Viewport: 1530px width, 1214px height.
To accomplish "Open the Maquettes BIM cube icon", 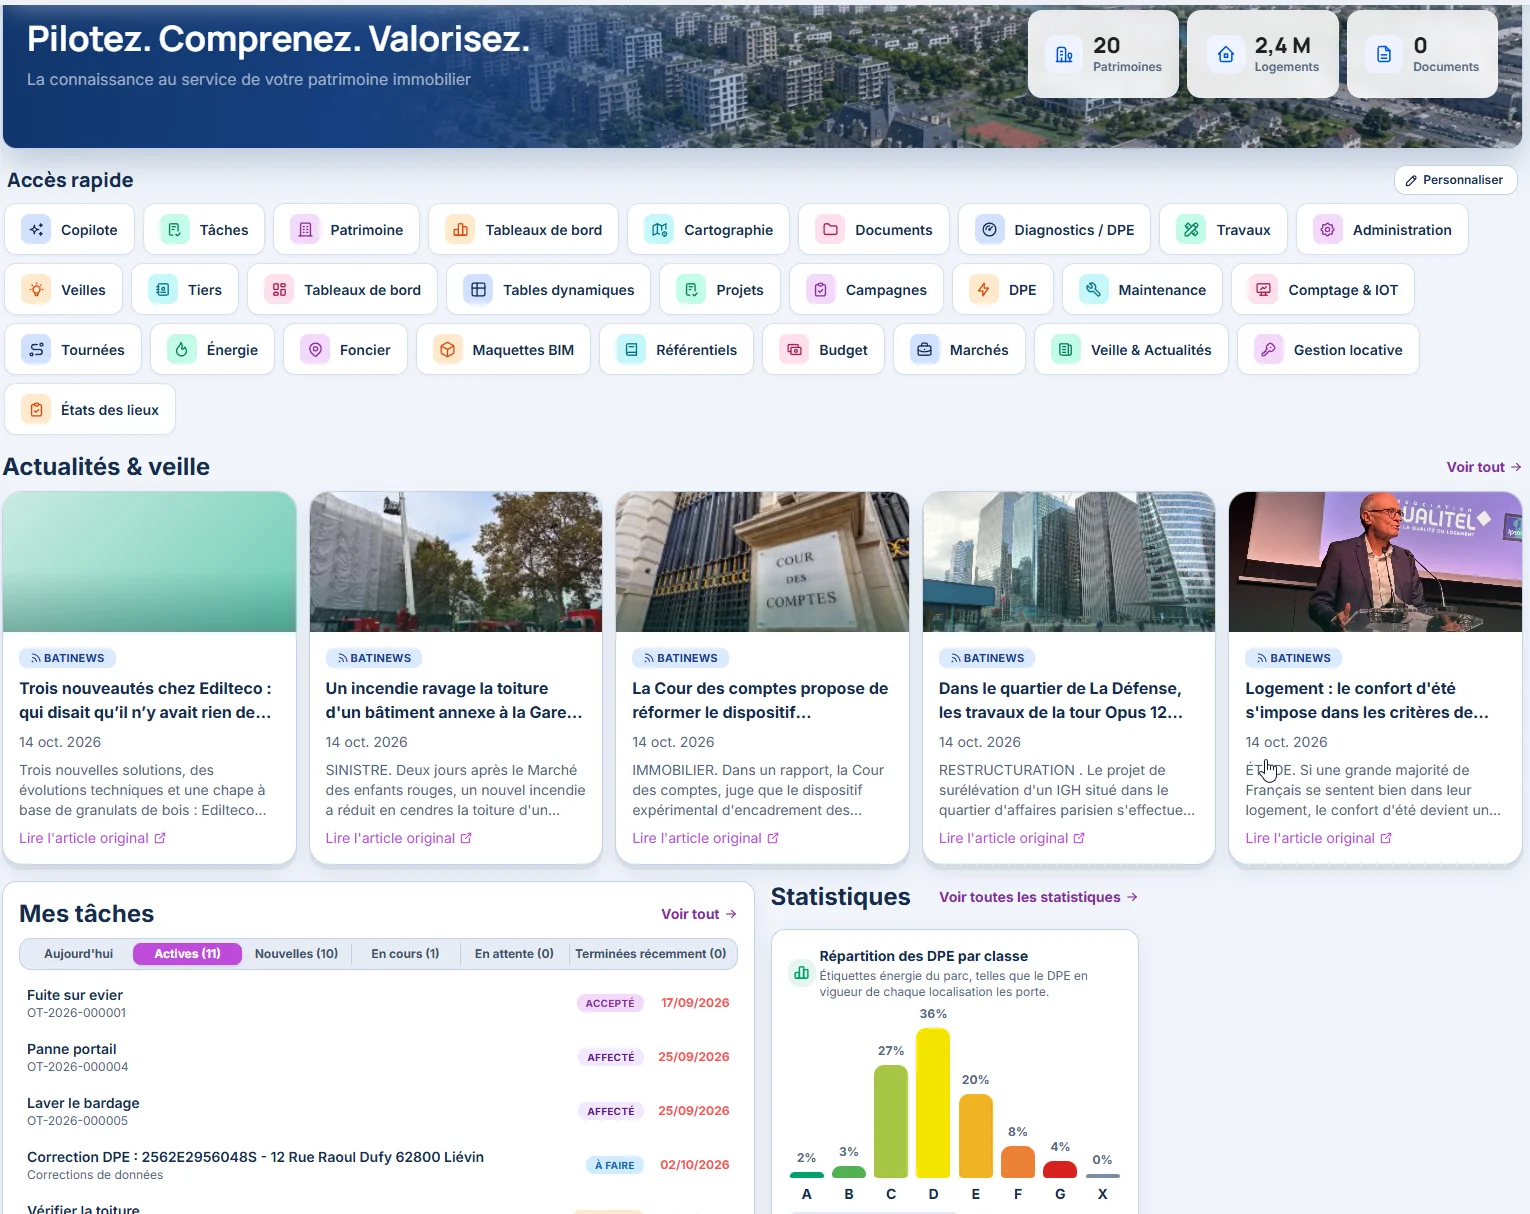I will (x=447, y=350).
